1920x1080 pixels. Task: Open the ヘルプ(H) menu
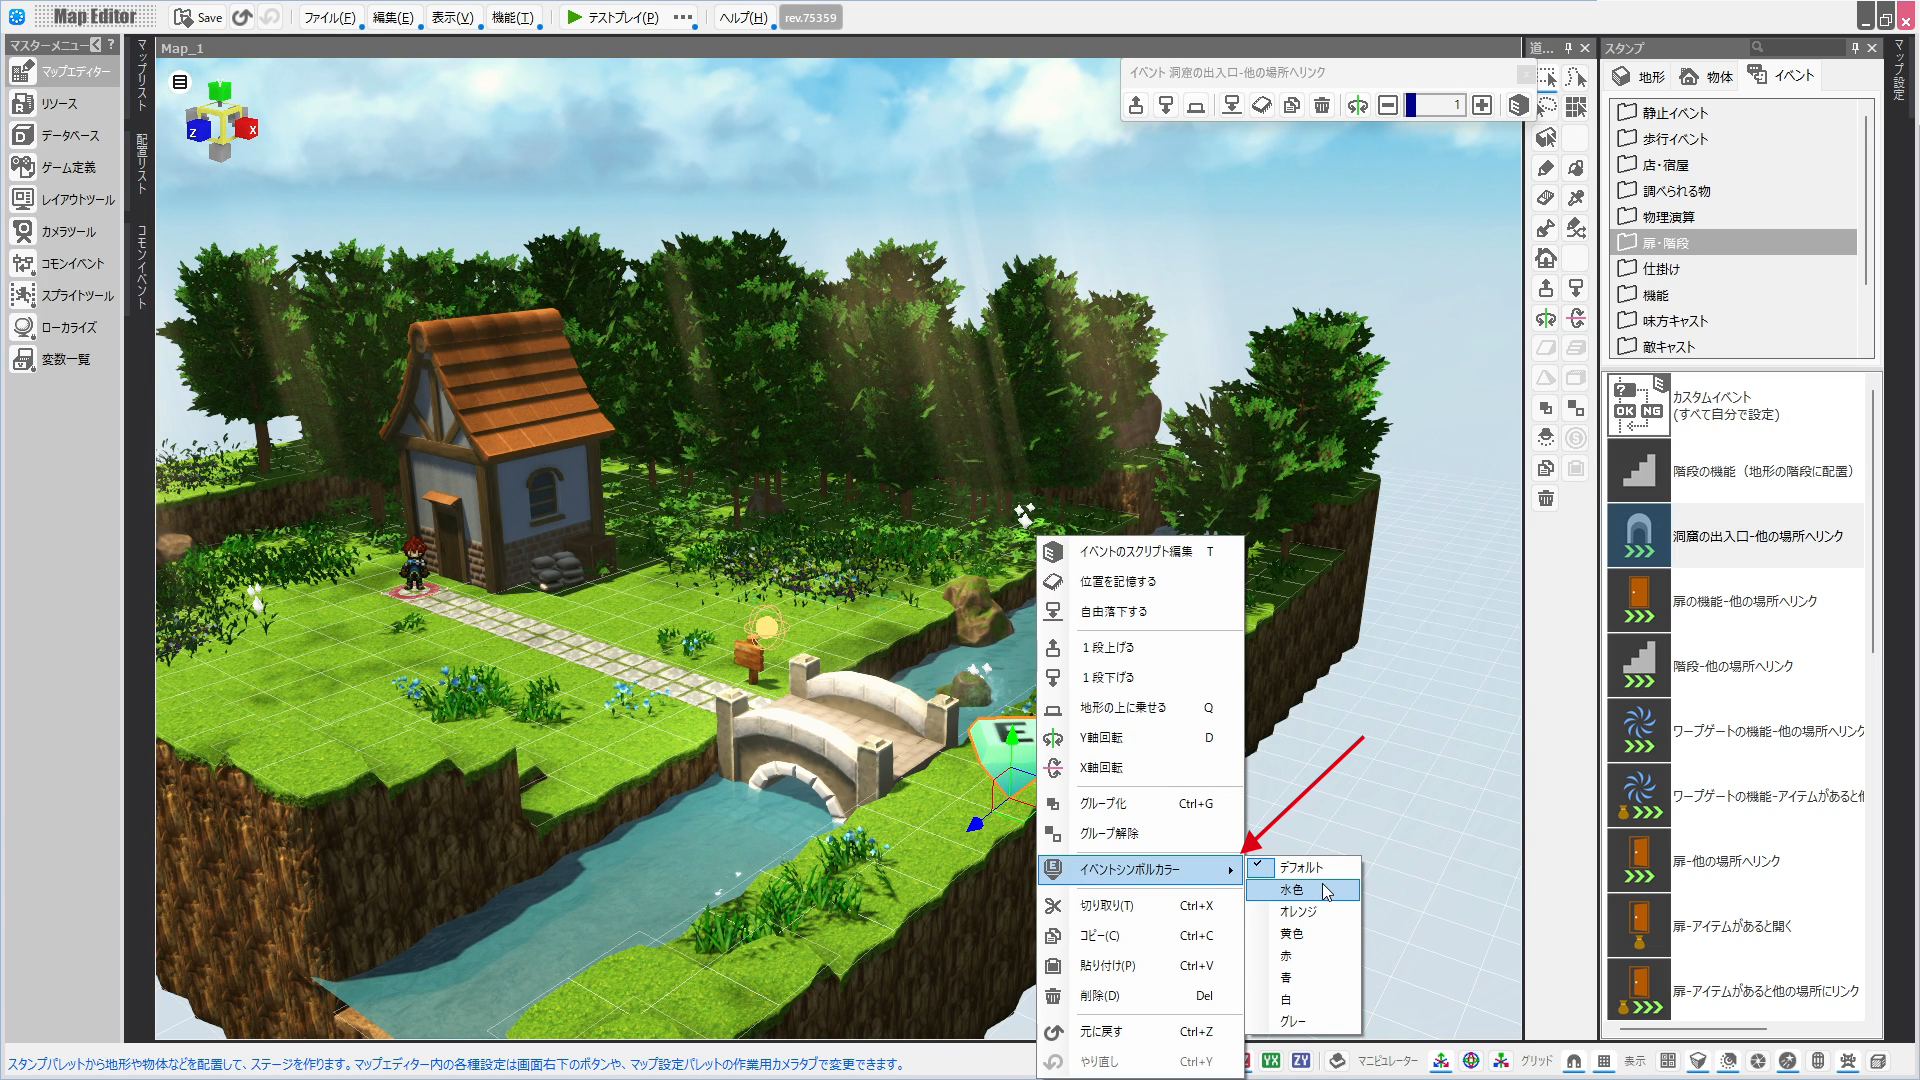743,17
